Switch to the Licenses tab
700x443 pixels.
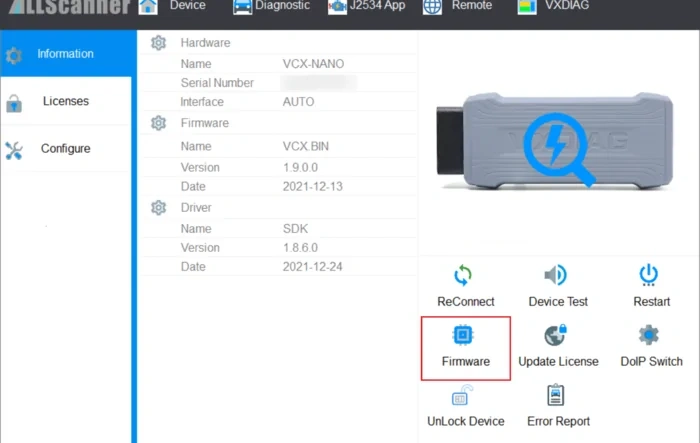coord(66,101)
